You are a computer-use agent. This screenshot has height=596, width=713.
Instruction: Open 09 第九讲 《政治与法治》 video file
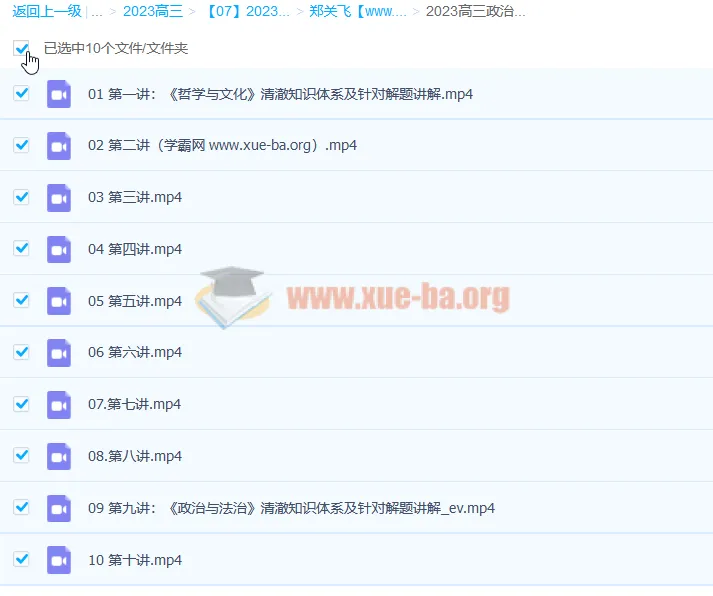[x=291, y=508]
